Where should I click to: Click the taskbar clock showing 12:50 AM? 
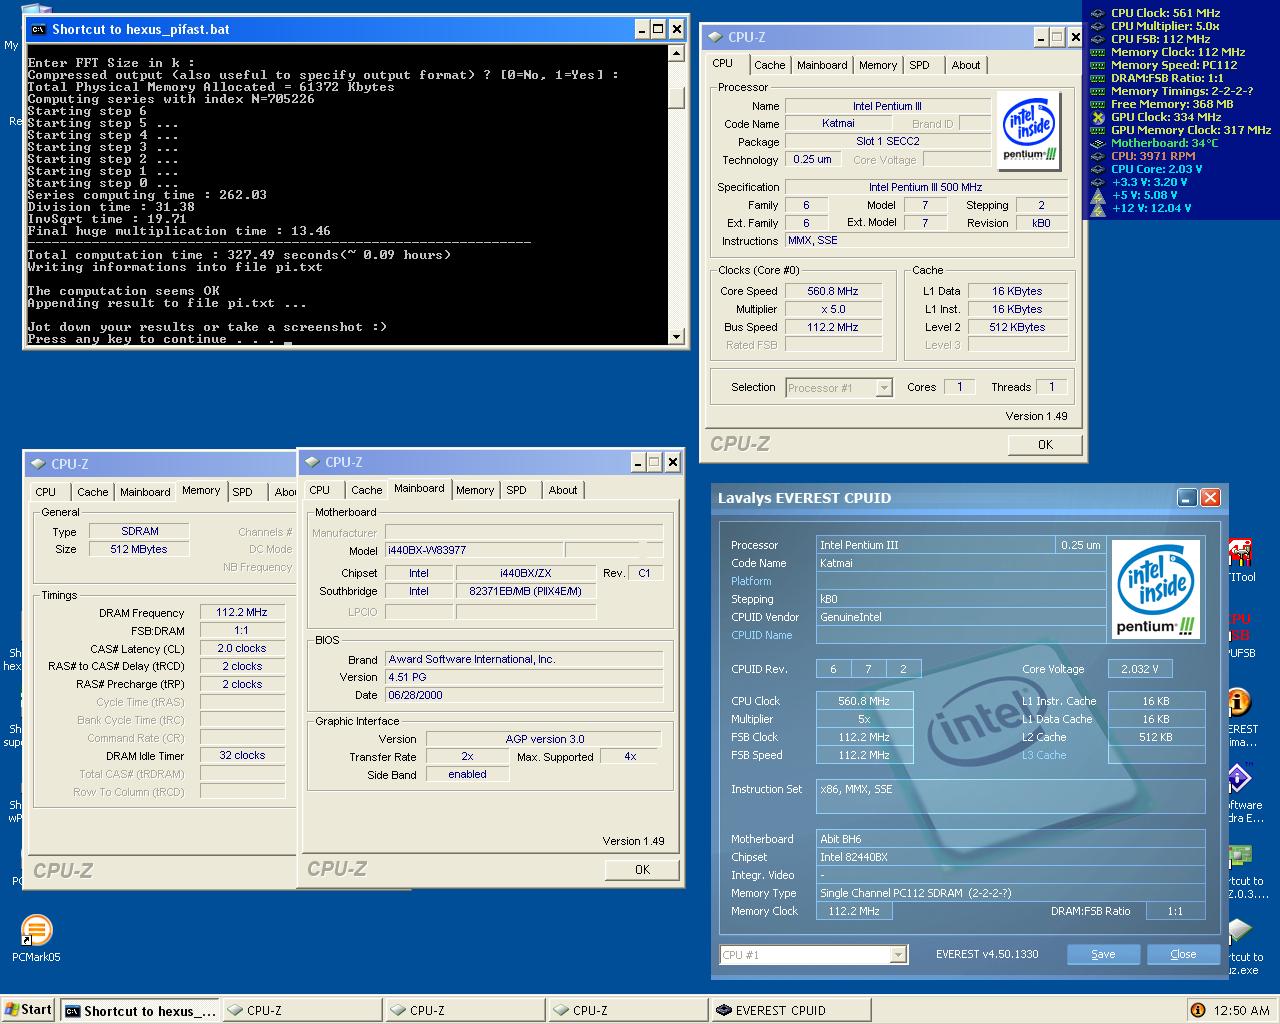[1241, 1010]
